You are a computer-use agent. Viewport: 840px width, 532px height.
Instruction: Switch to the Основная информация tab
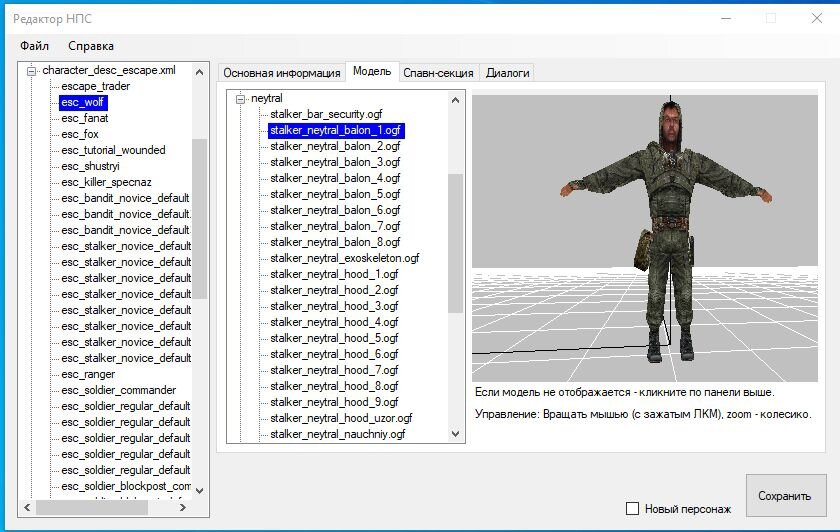pyautogui.click(x=281, y=72)
